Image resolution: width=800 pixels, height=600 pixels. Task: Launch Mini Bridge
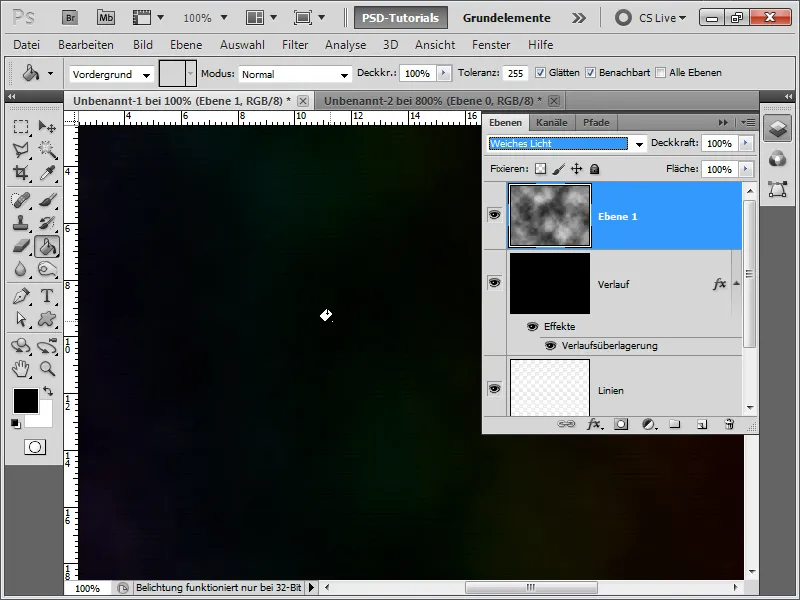coord(106,18)
